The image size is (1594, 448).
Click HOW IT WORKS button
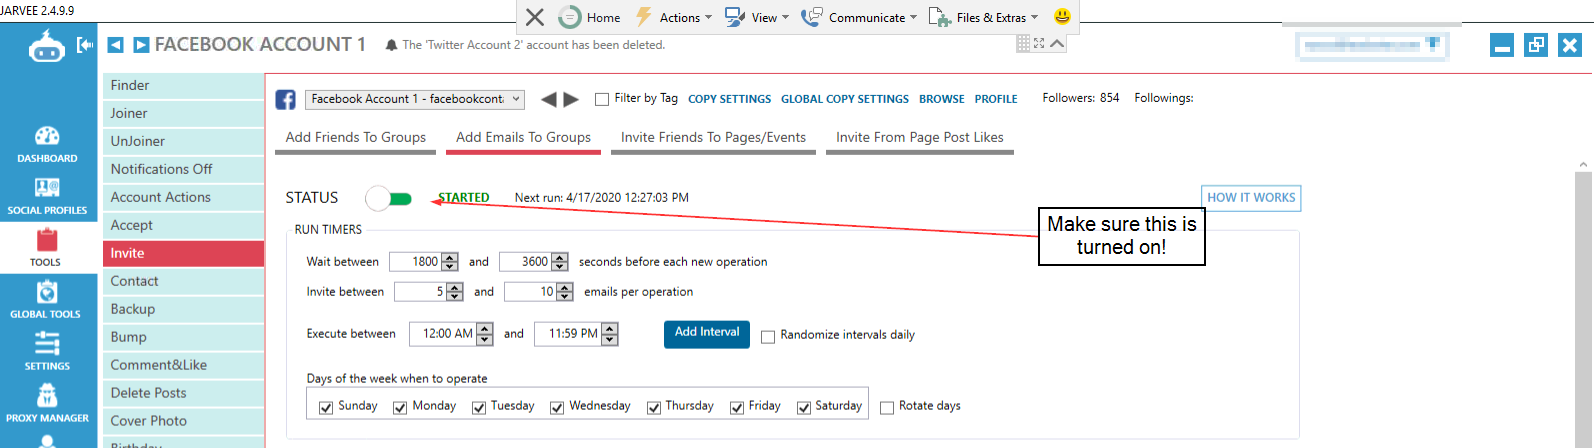point(1251,198)
